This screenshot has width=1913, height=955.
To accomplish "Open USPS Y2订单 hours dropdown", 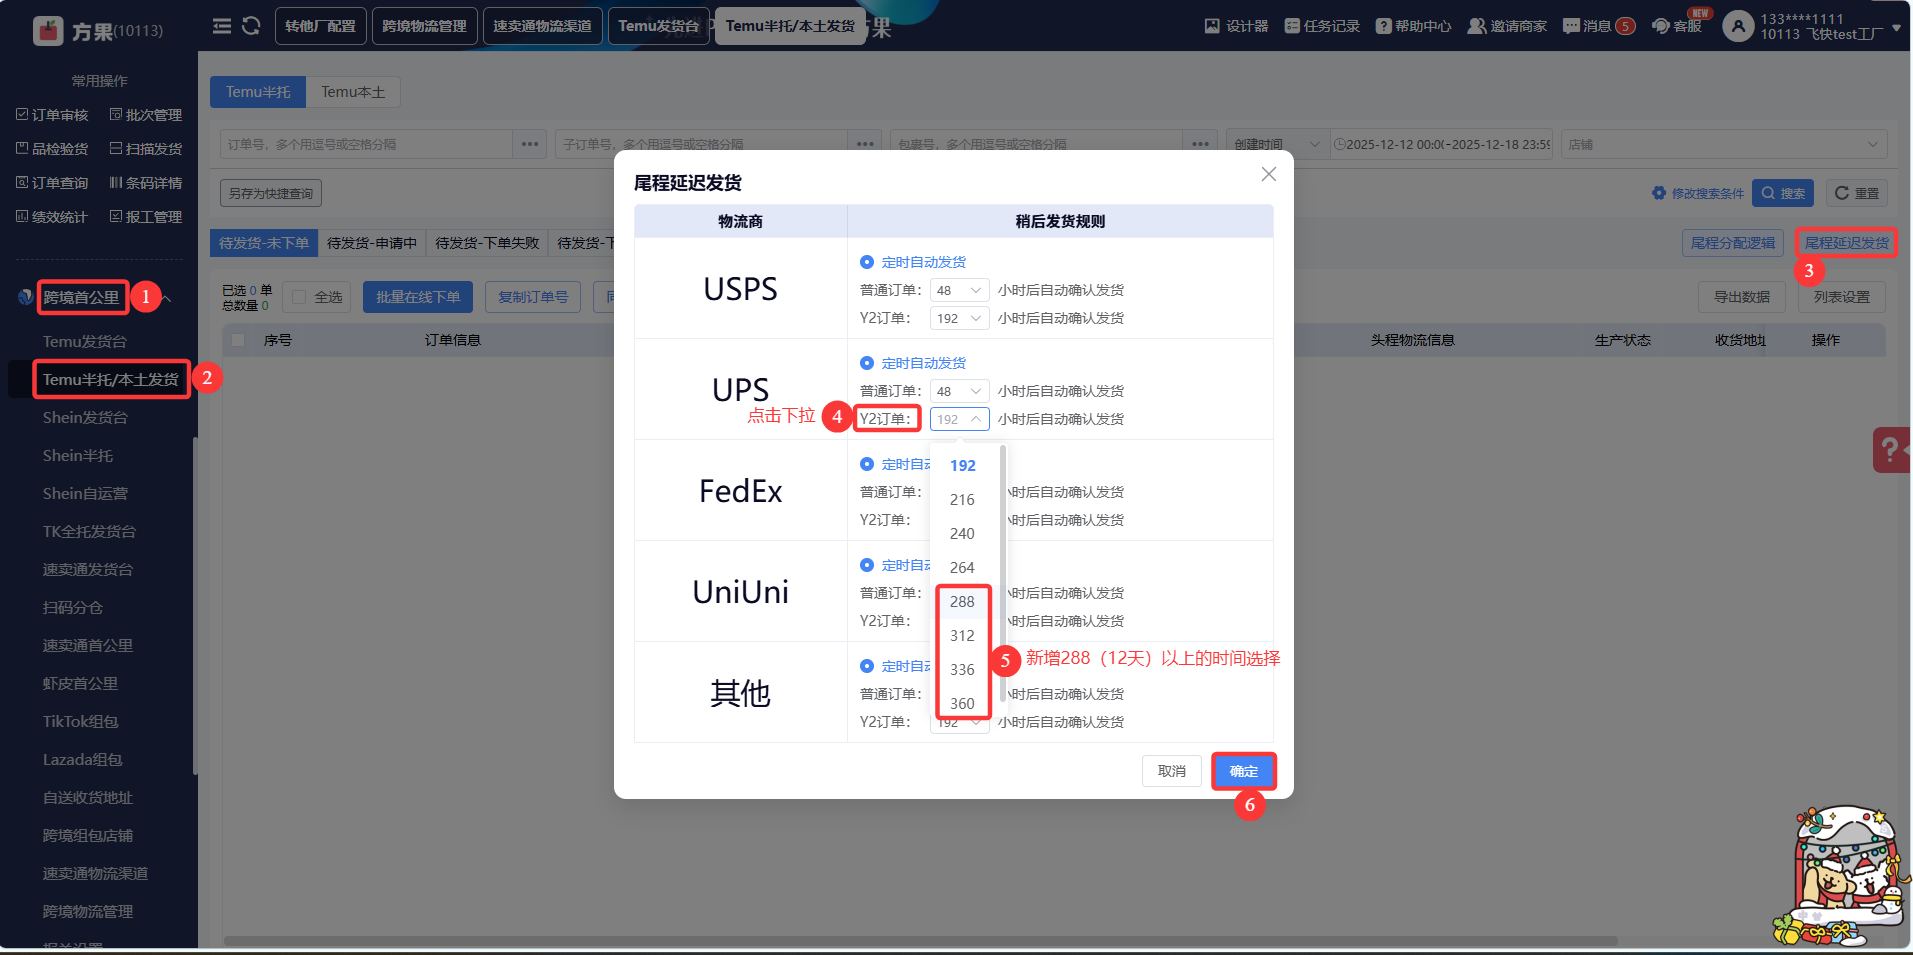I will tap(959, 318).
